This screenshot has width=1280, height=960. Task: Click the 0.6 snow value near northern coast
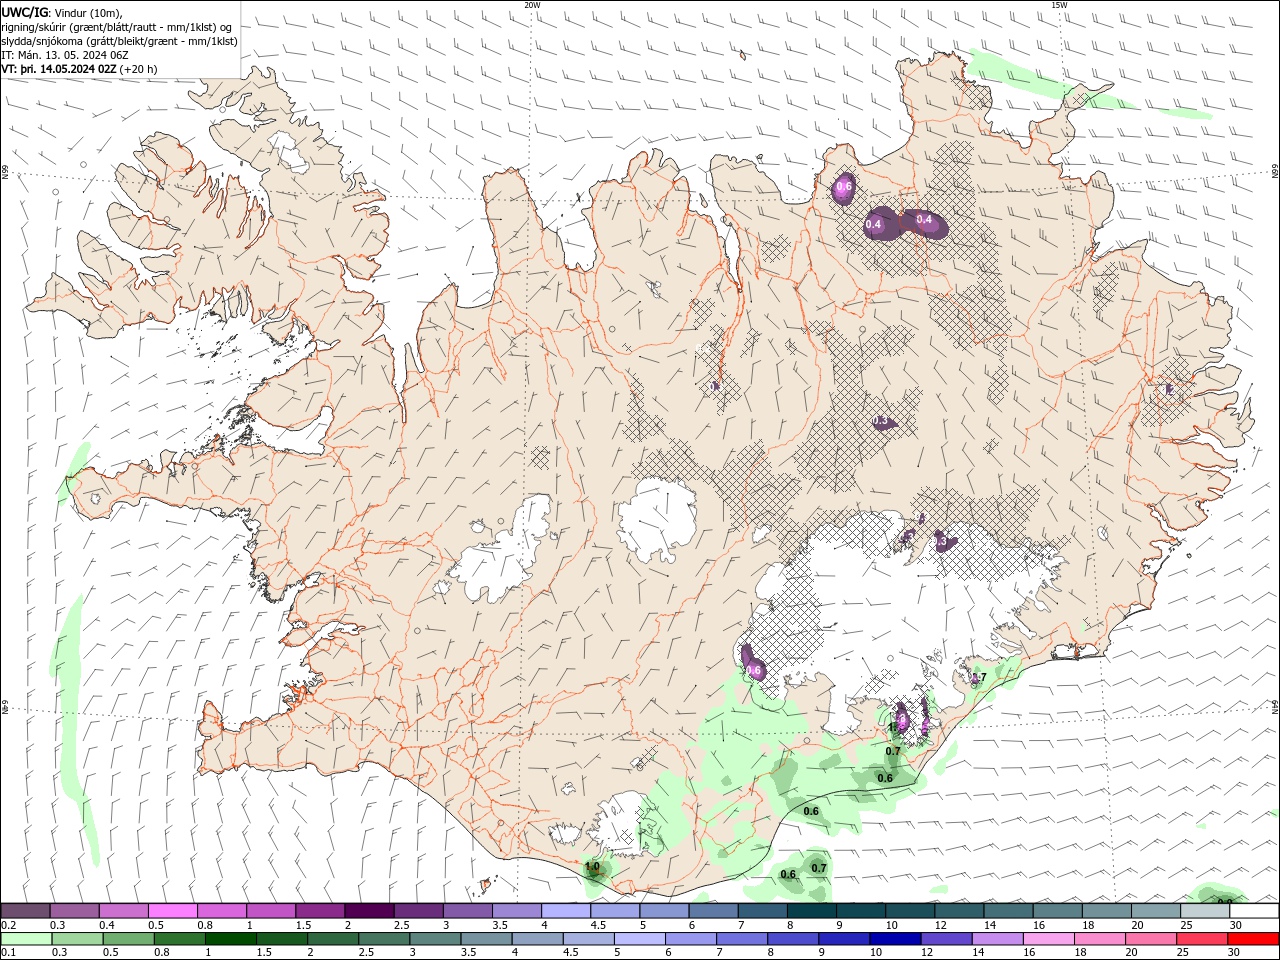(x=843, y=187)
